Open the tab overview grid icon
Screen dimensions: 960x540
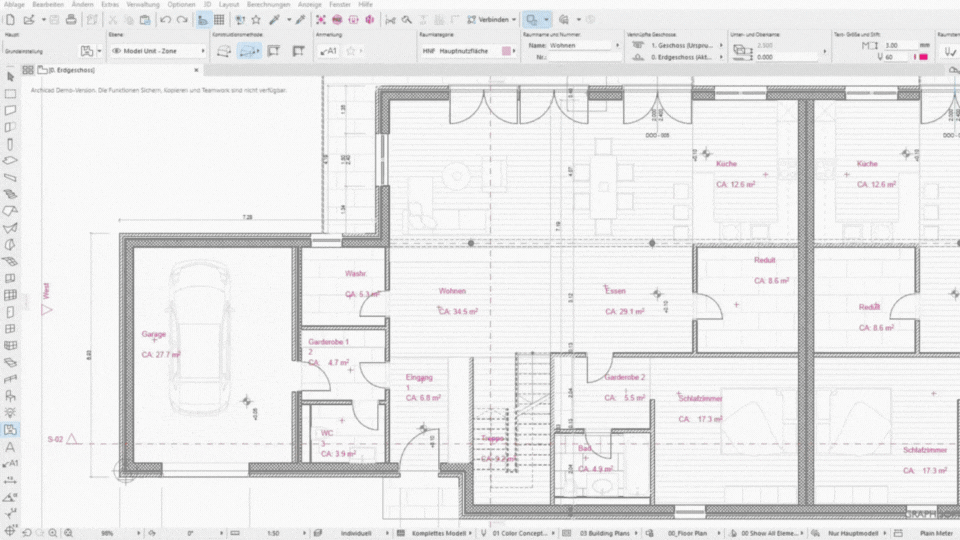(28, 70)
